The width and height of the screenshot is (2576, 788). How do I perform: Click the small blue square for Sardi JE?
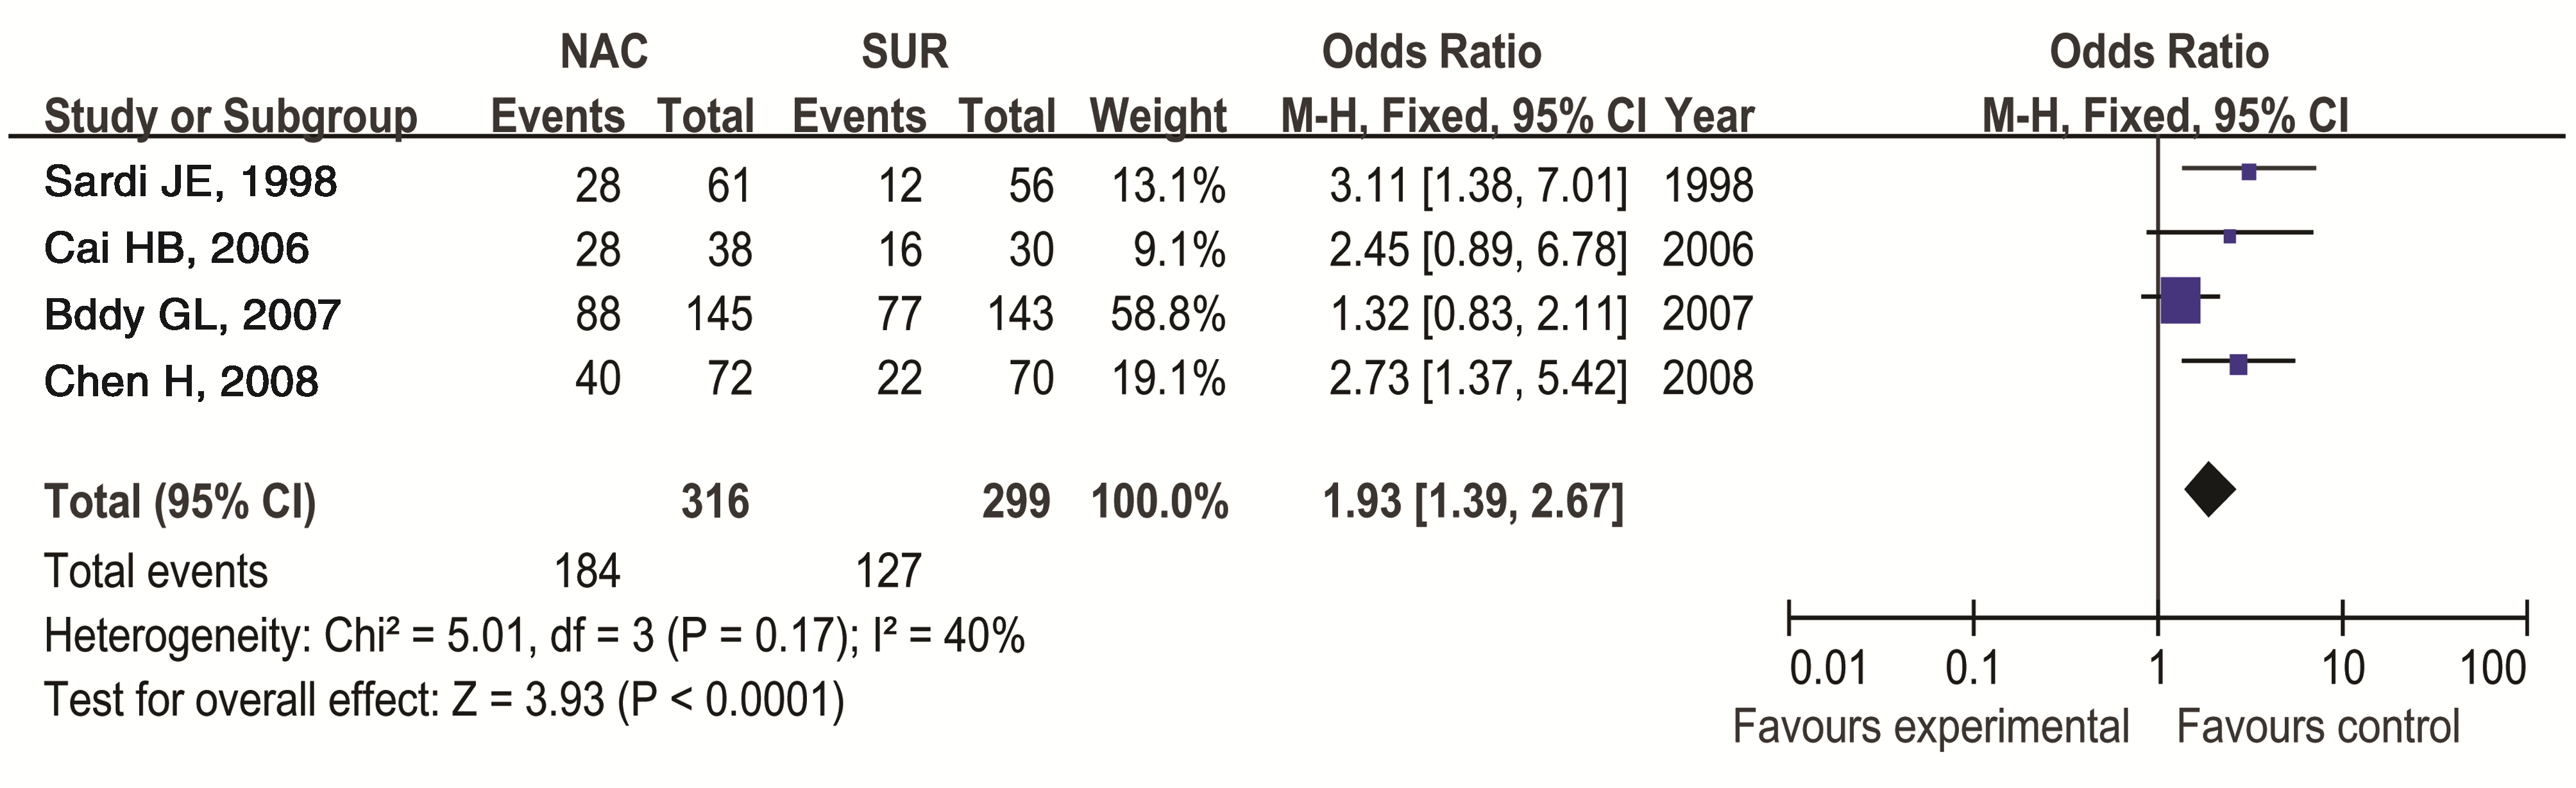click(2249, 172)
